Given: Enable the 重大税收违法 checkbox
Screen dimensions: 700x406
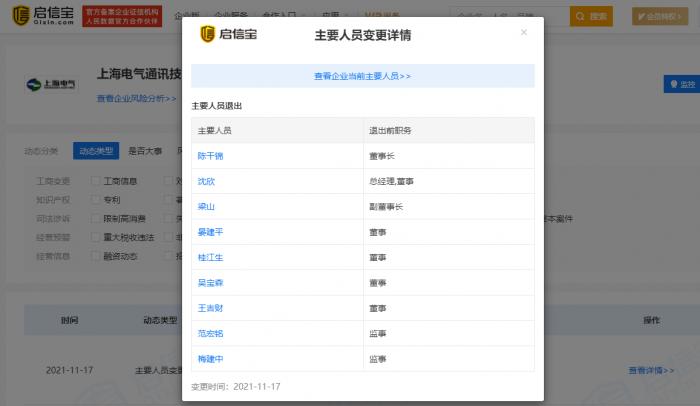Looking at the screenshot, I should [x=96, y=237].
